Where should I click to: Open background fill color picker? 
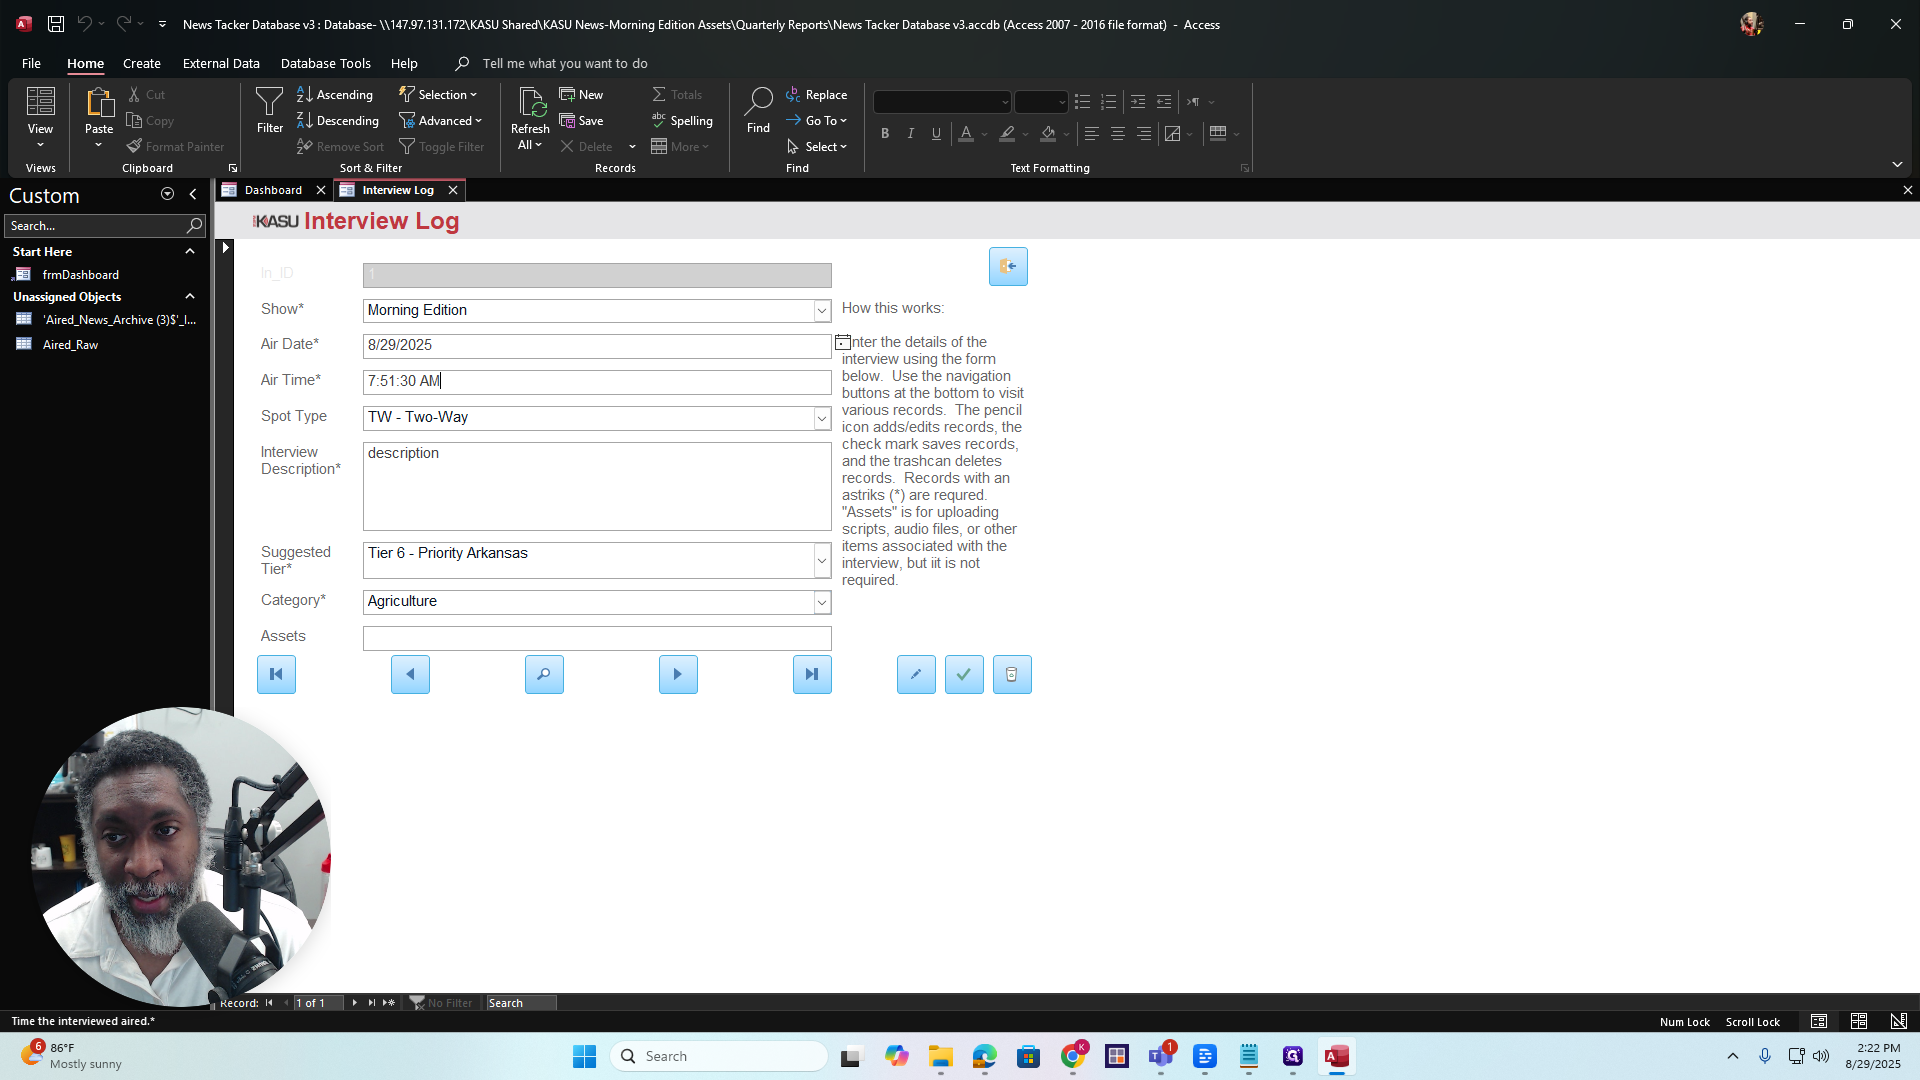[1066, 133]
